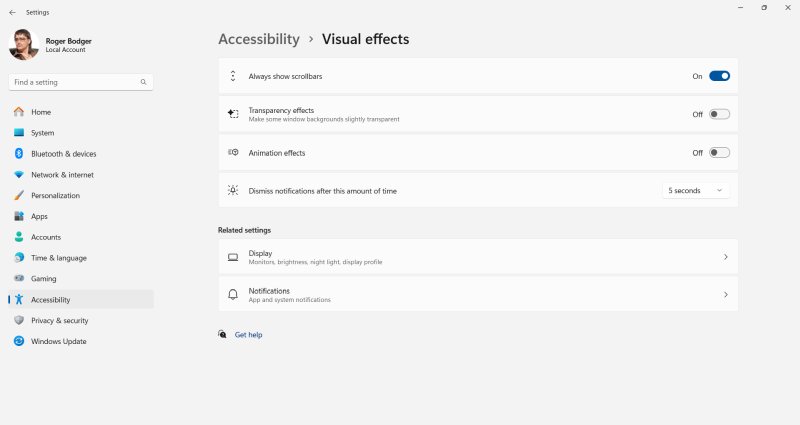This screenshot has width=800, height=425.
Task: Click the Notifications bell icon
Action: tap(233, 294)
